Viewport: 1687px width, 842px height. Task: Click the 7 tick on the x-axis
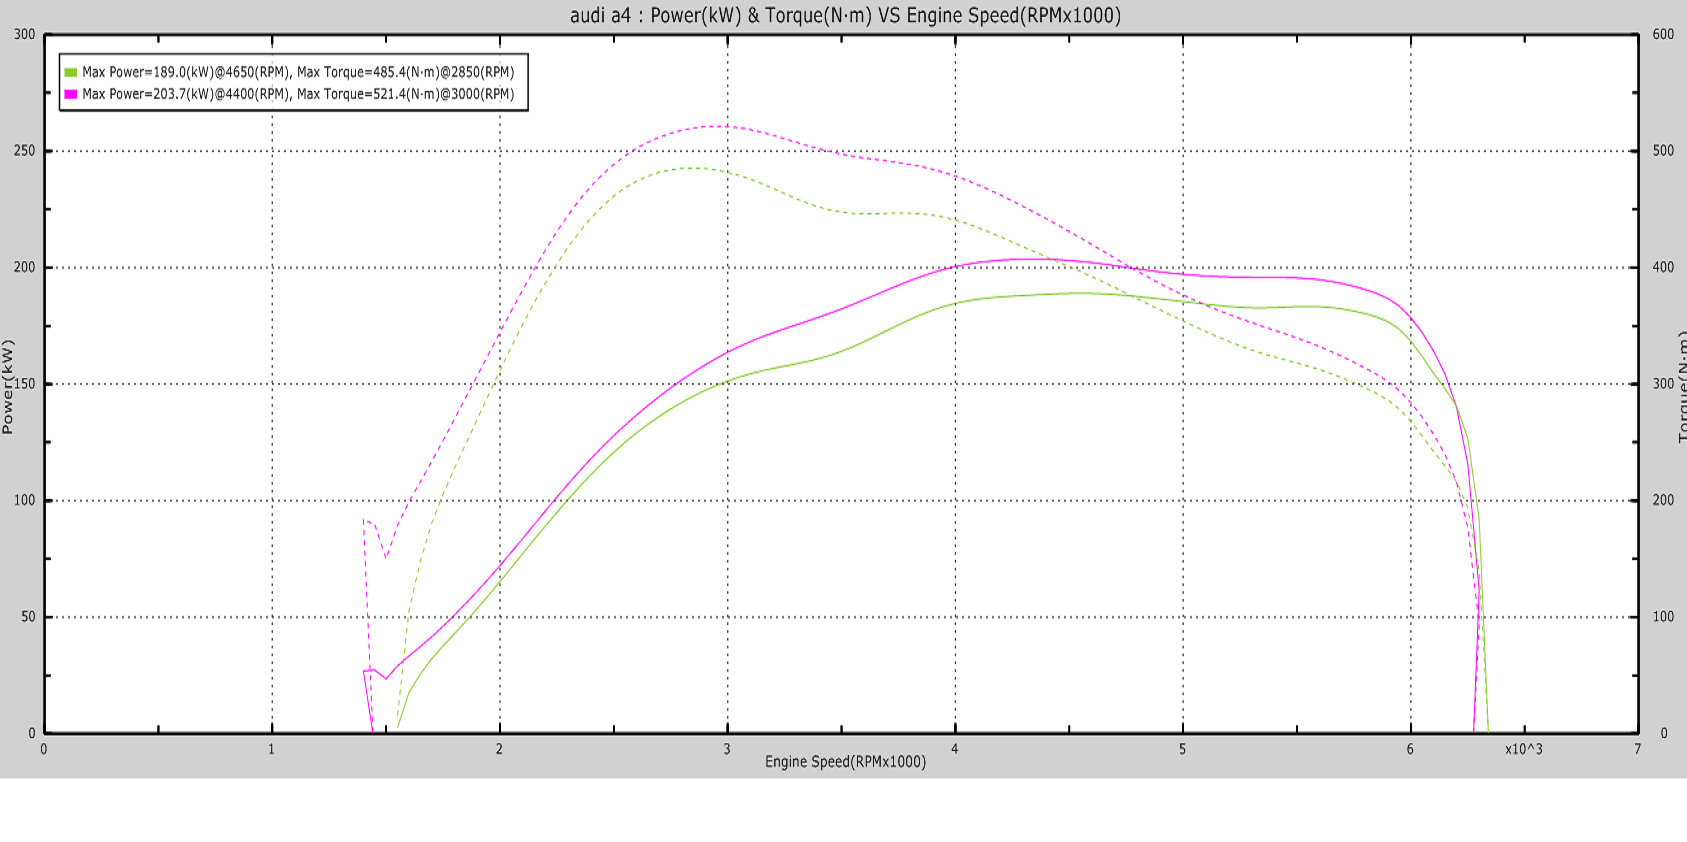(x=1637, y=749)
